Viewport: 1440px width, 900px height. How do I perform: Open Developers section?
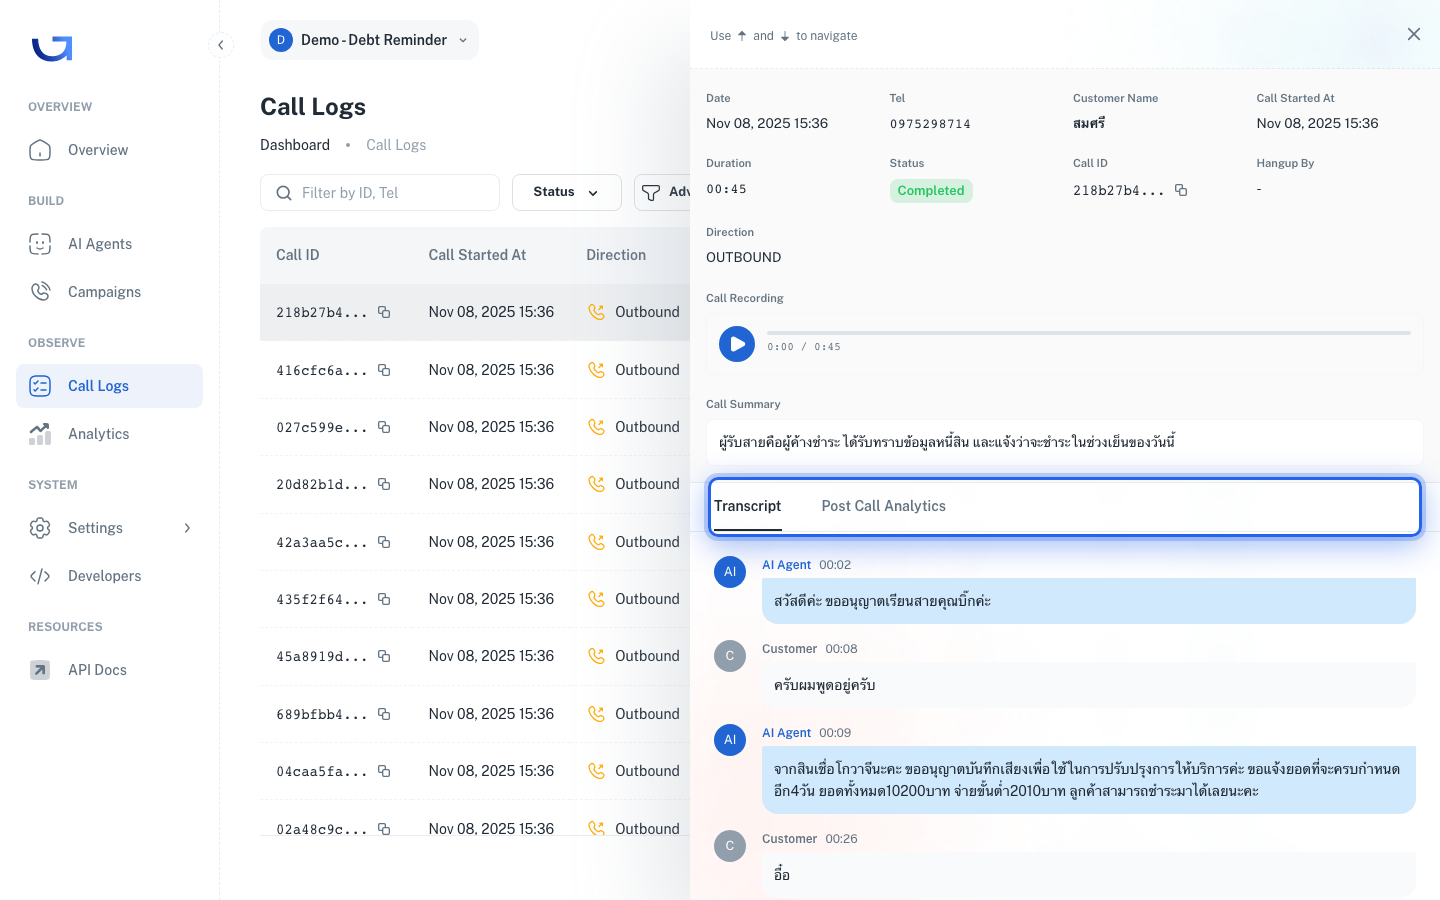(x=109, y=576)
